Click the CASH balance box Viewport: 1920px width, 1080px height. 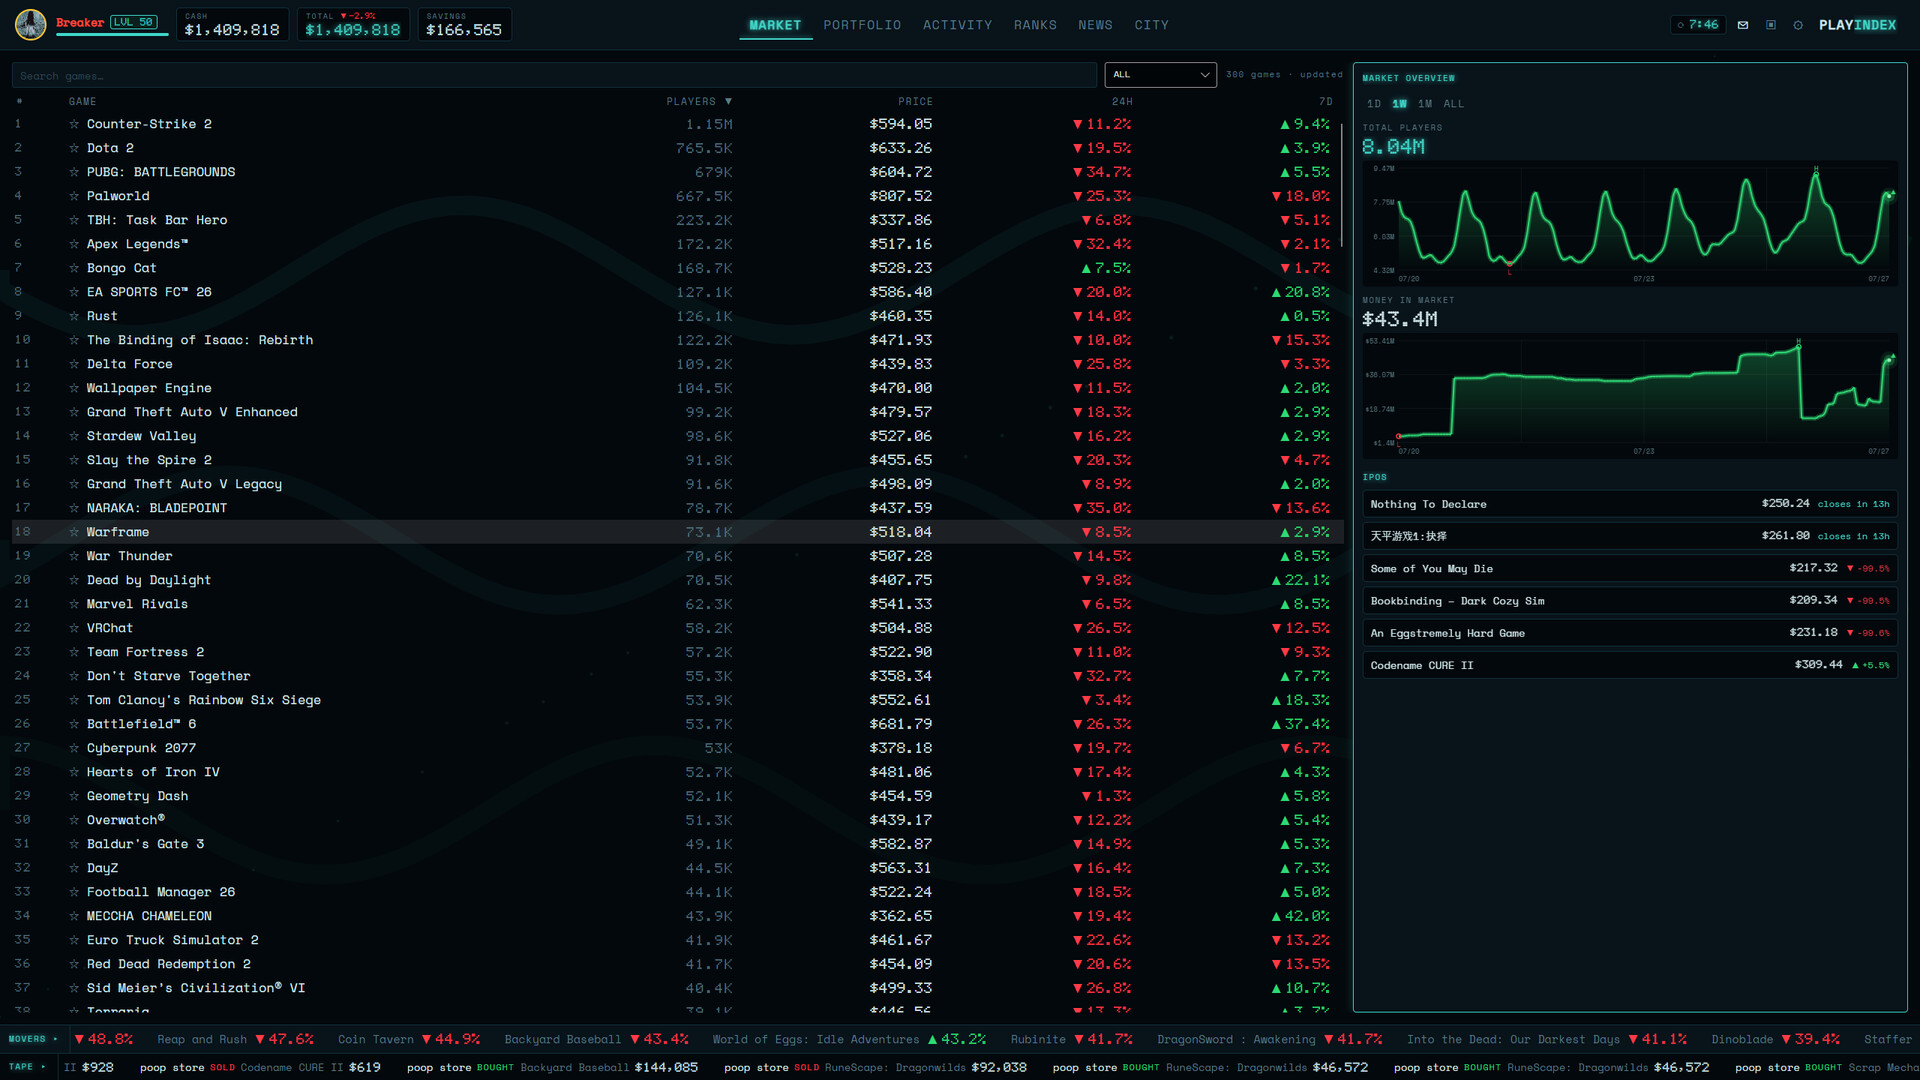click(x=232, y=24)
